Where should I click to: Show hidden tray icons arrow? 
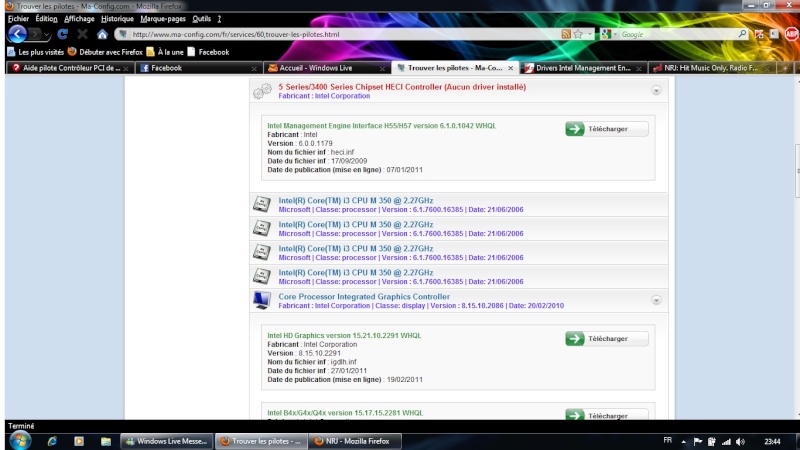[683, 442]
